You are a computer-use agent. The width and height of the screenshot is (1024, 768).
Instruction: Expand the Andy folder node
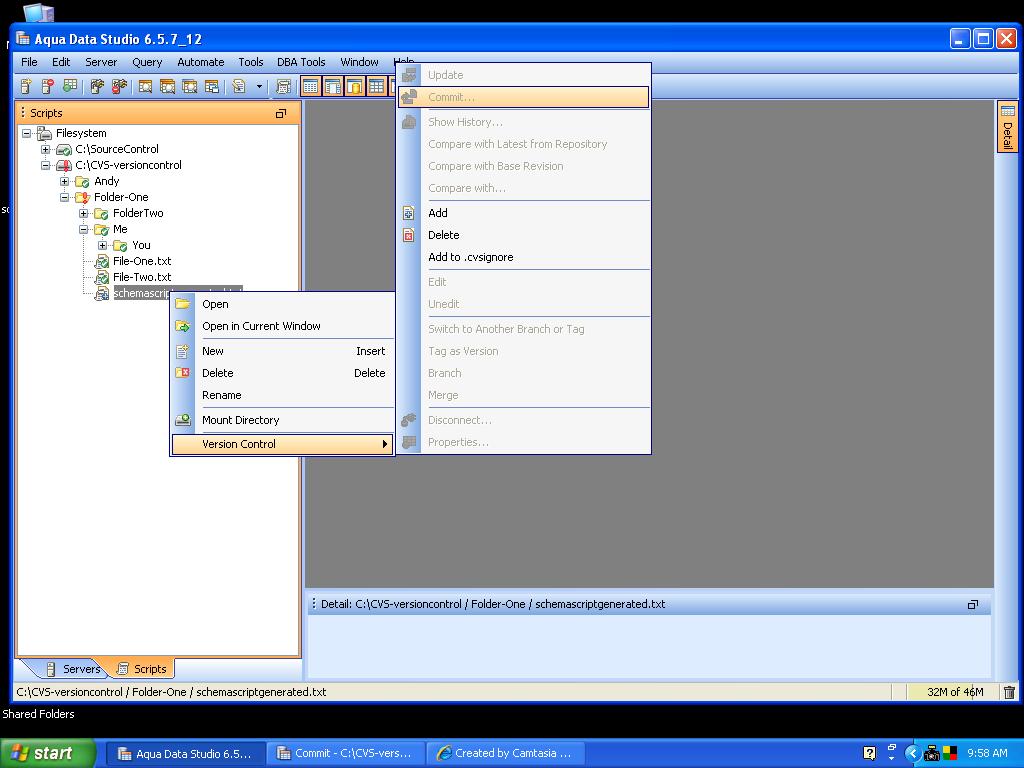[x=64, y=182]
